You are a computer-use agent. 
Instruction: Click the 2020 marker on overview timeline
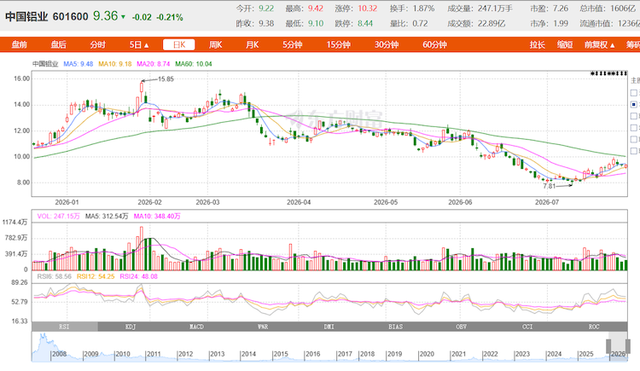[427, 354]
